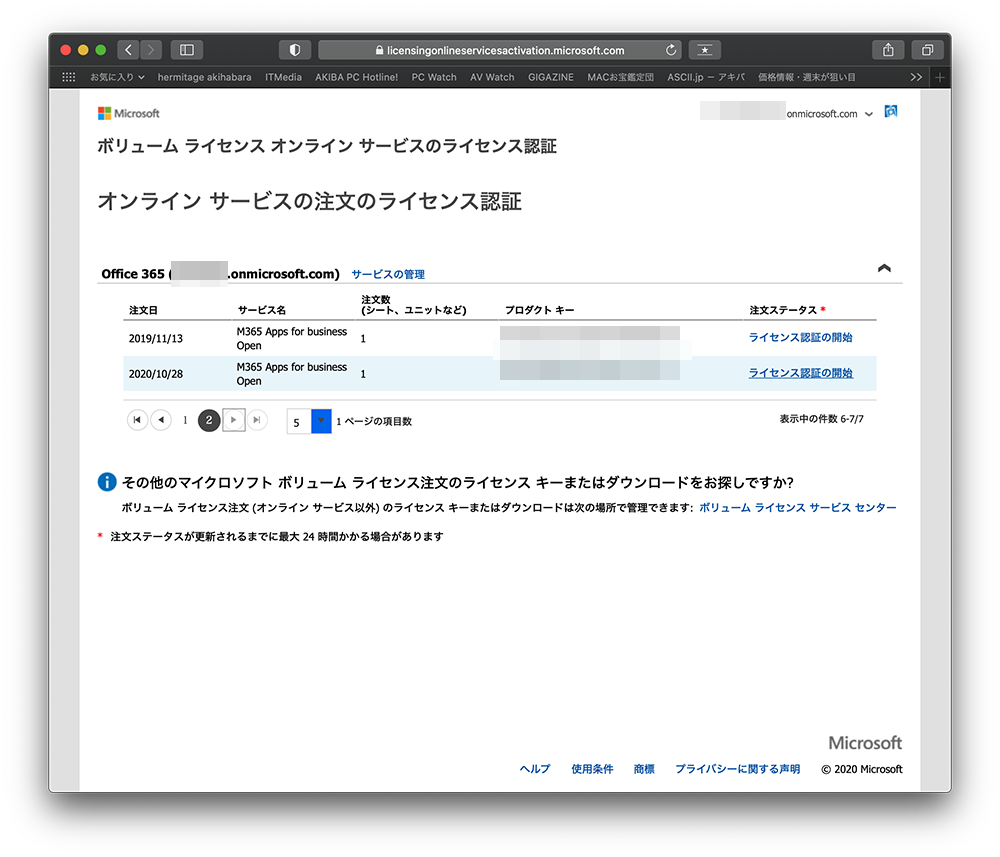Open the PC Watch bookmark
The width and height of the screenshot is (1000, 857).
pyautogui.click(x=434, y=77)
